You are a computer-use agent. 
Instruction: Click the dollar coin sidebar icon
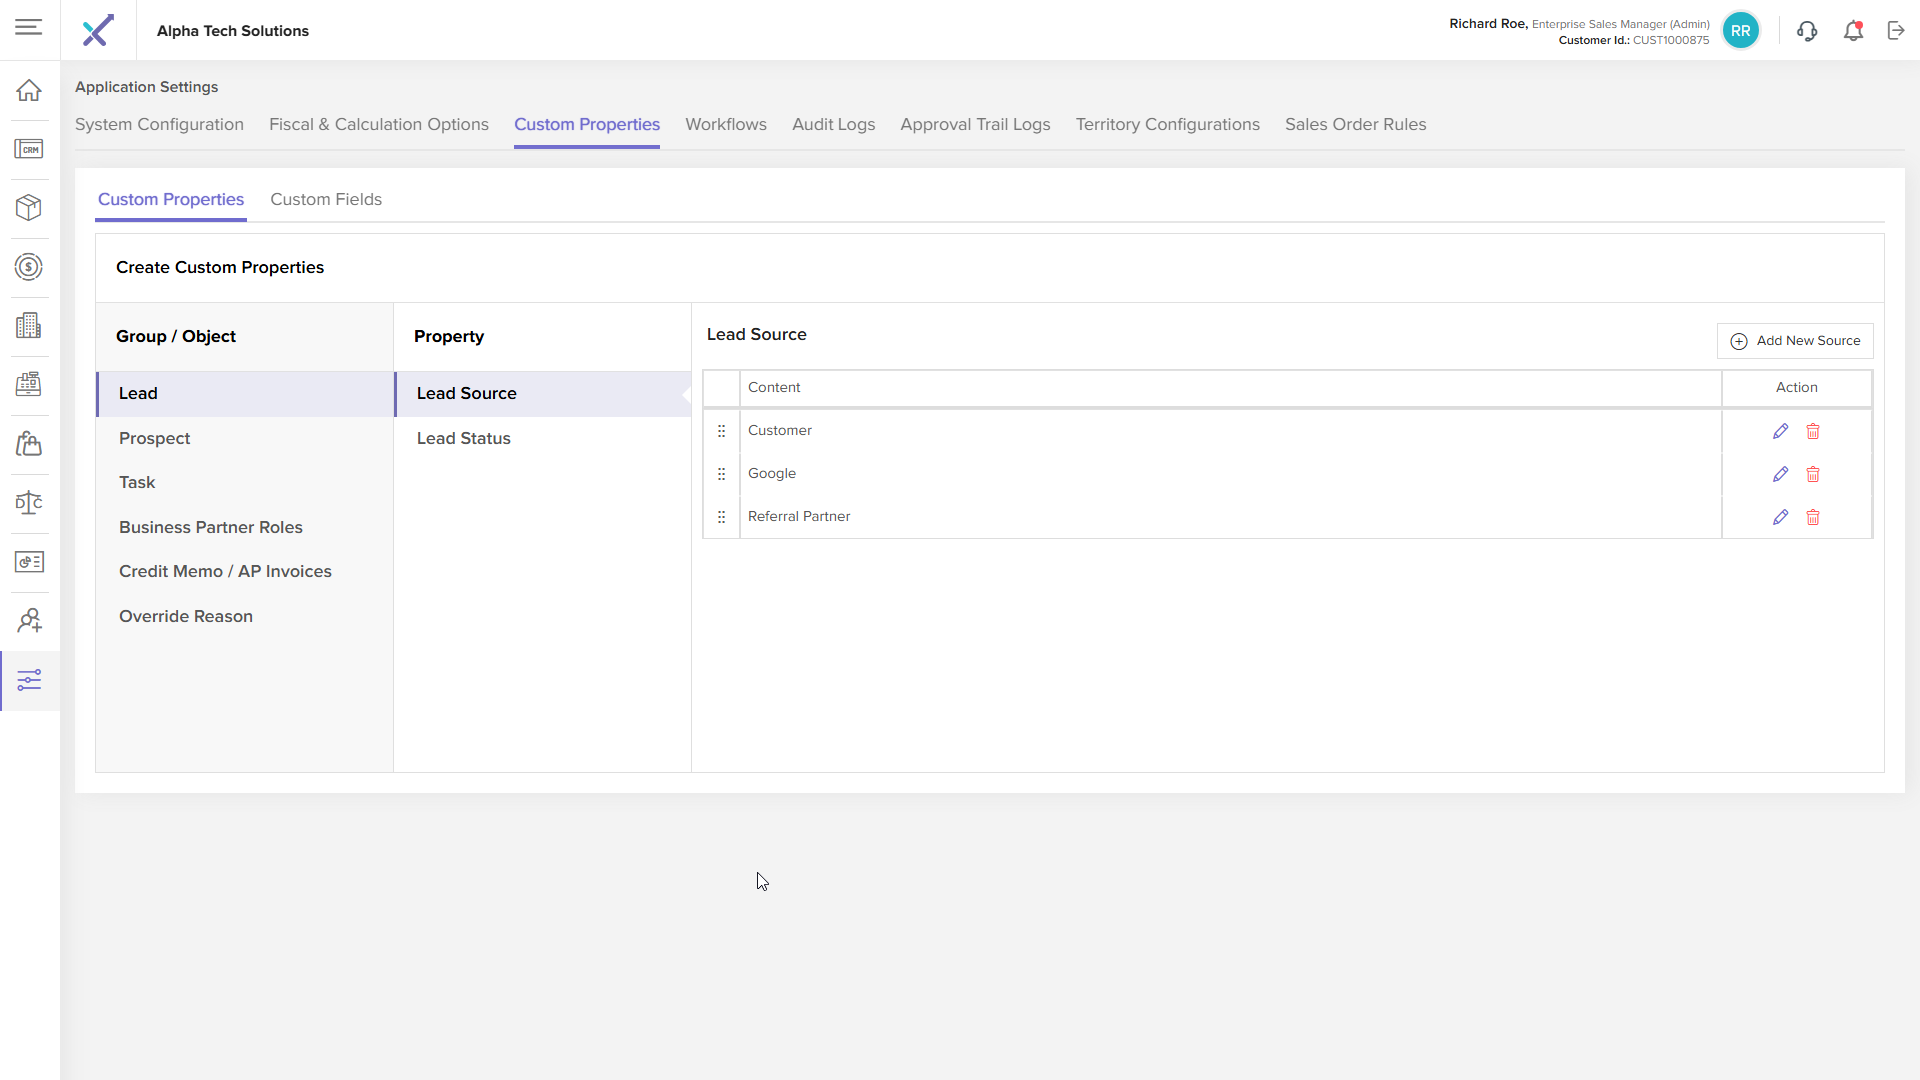(x=29, y=267)
